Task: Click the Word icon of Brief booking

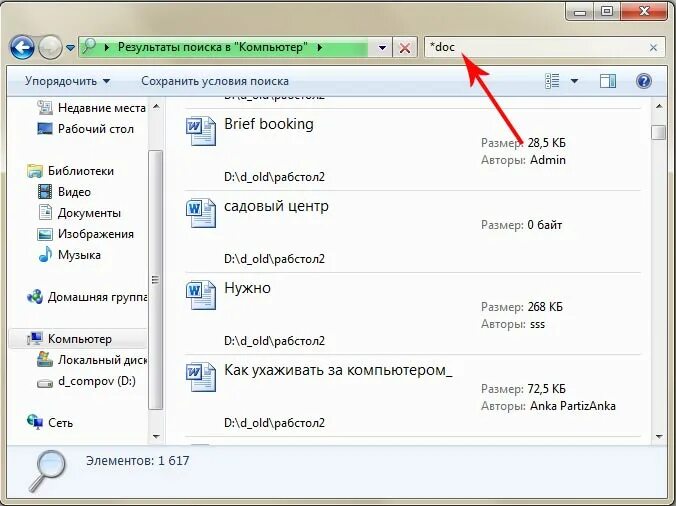Action: click(x=200, y=131)
